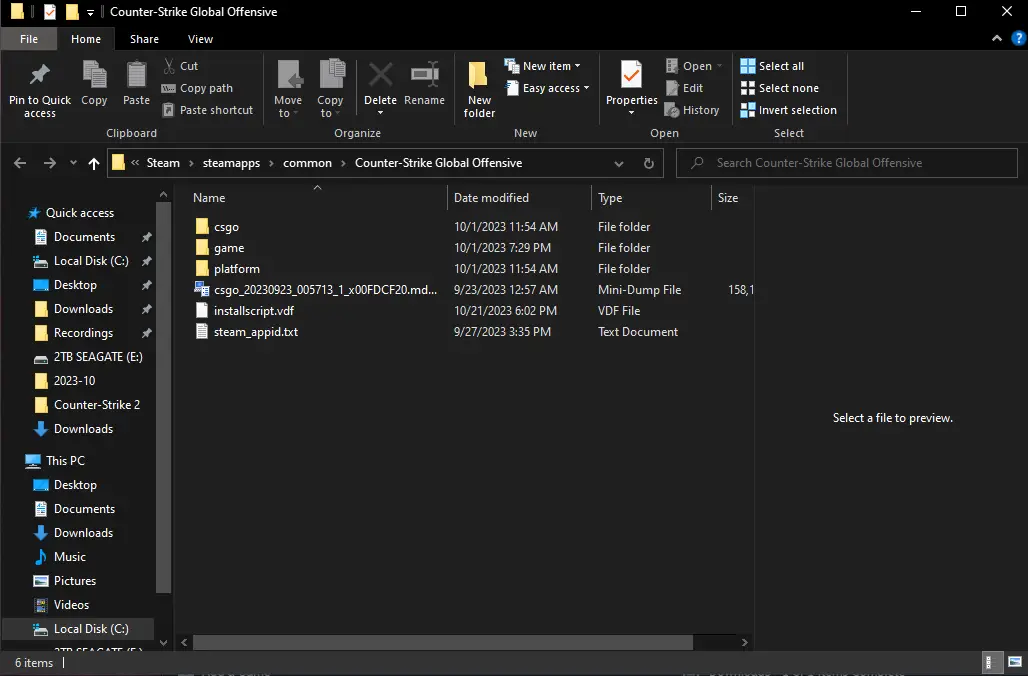Go up one folder level

[x=94, y=163]
